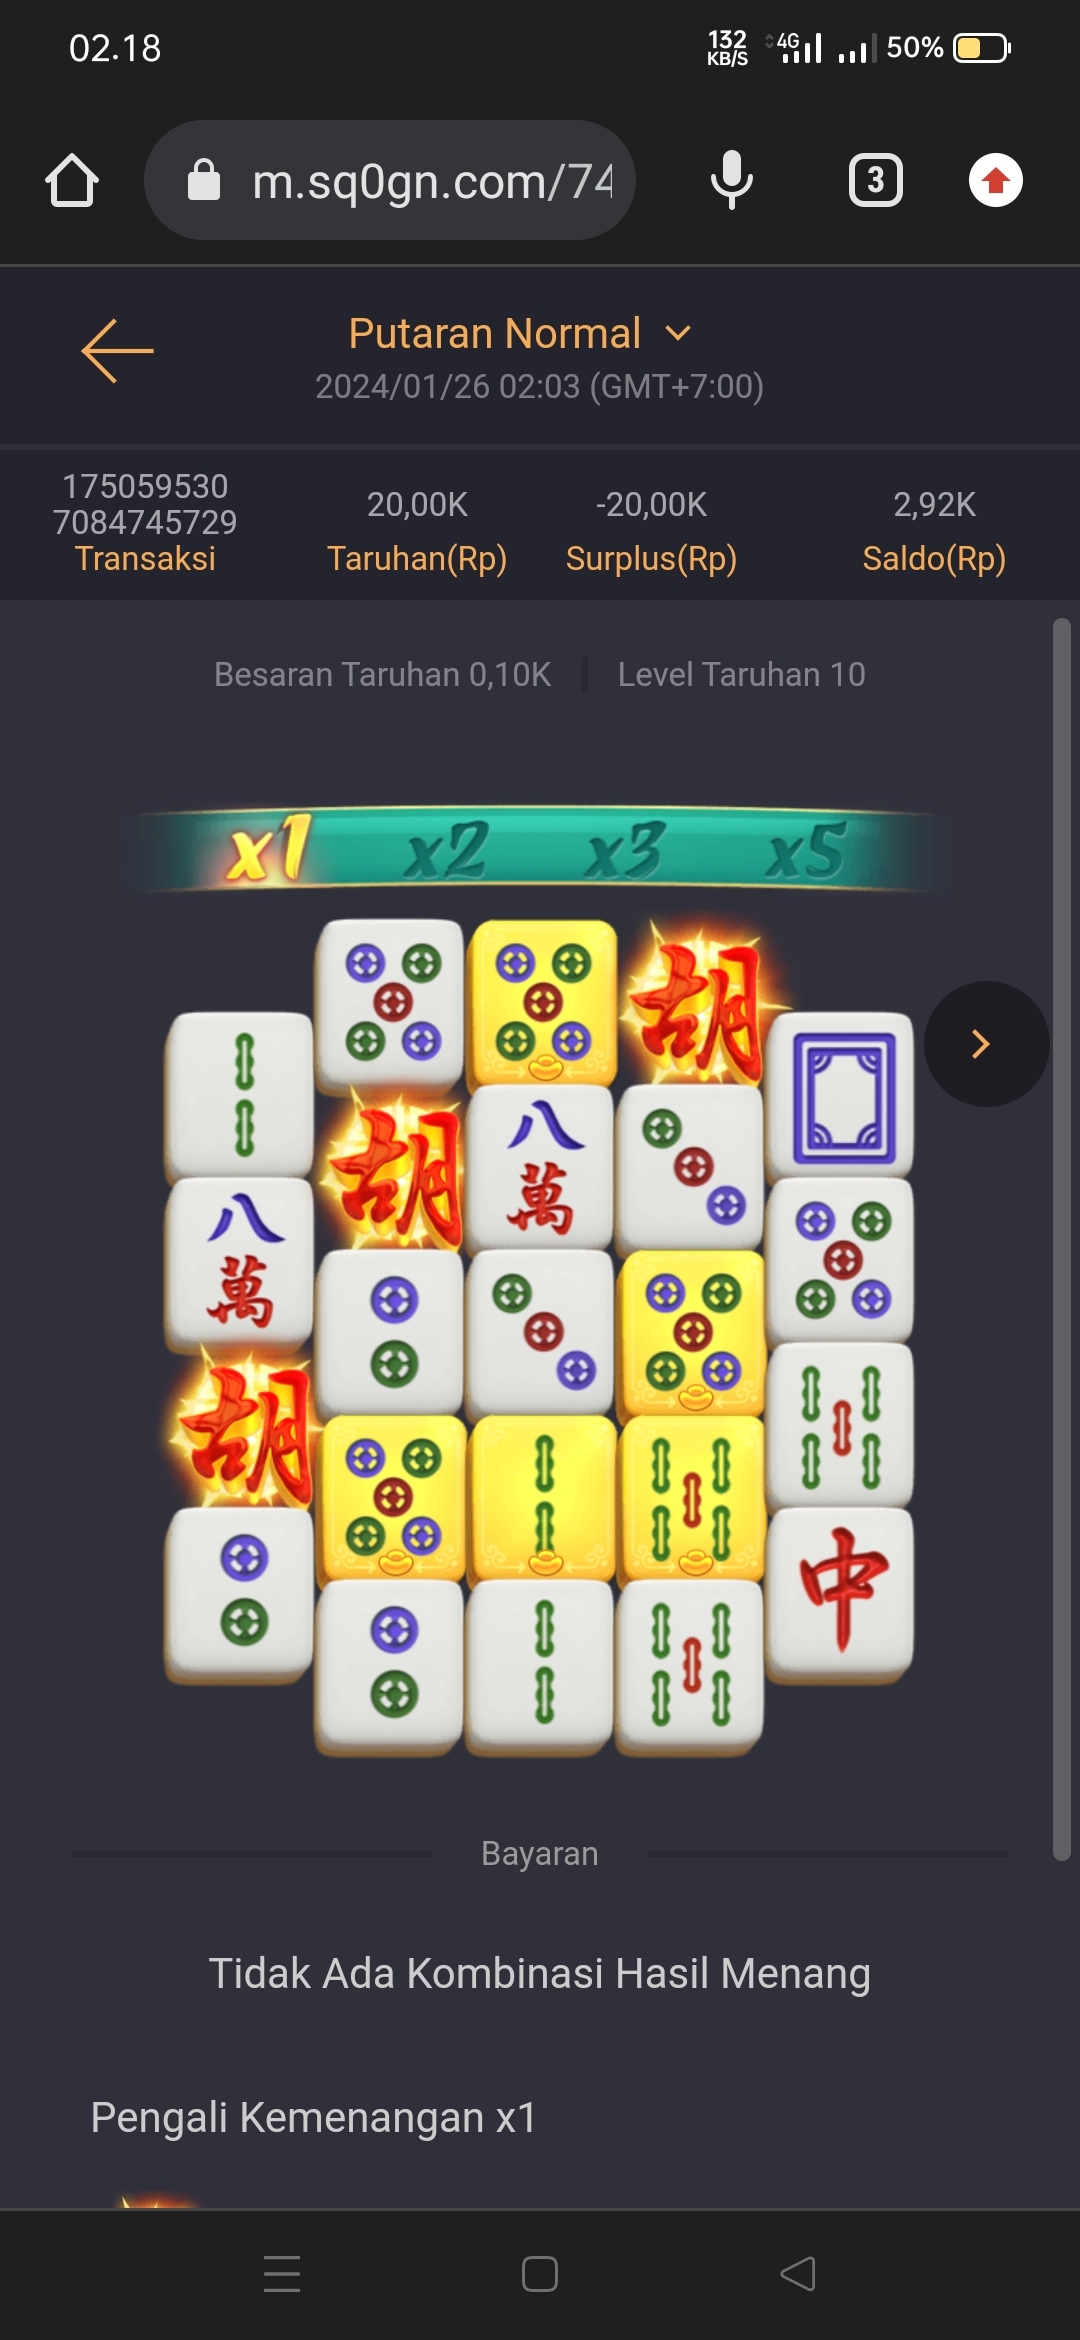Tap the microphone voice search icon

pos(731,180)
